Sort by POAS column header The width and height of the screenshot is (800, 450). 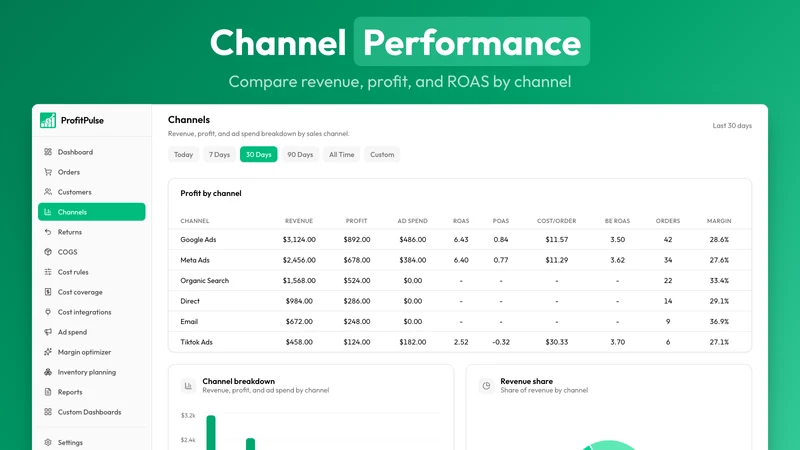point(501,221)
